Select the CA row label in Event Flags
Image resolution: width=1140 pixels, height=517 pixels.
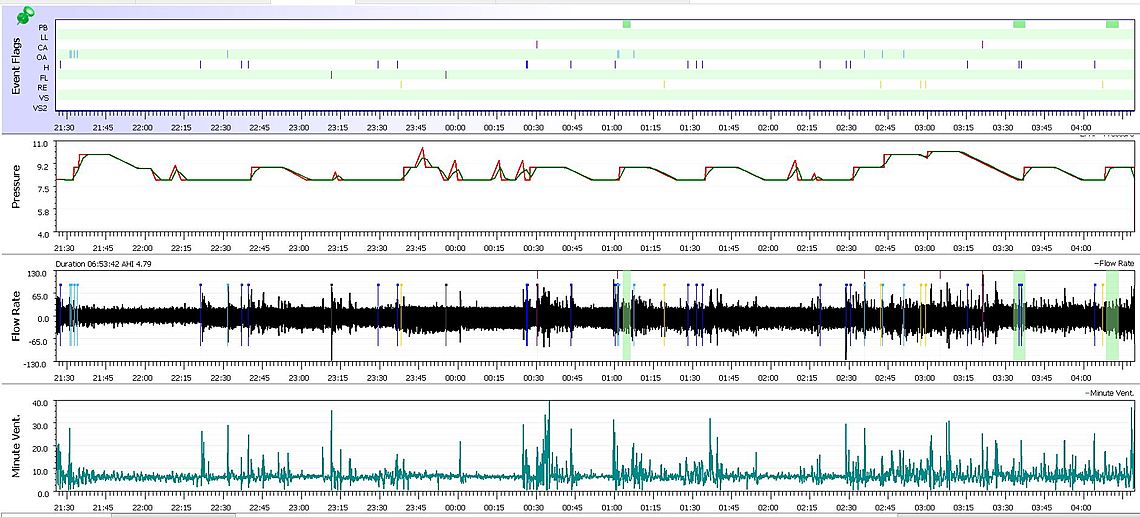(43, 47)
